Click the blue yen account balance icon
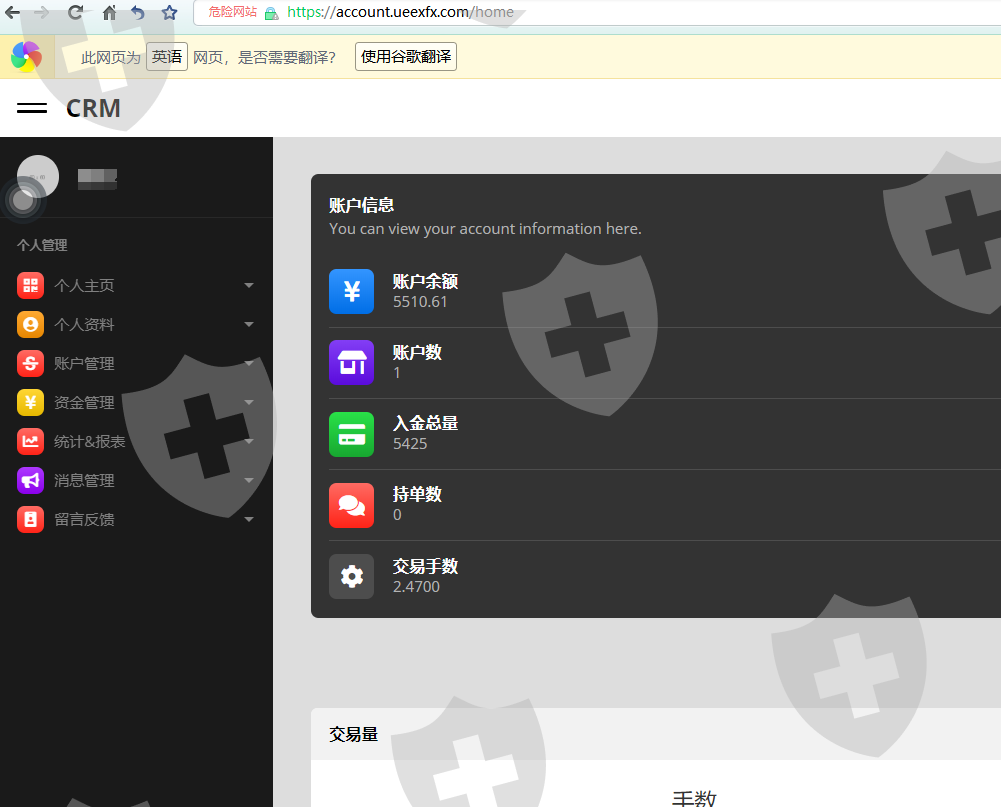Image resolution: width=1001 pixels, height=807 pixels. 351,291
